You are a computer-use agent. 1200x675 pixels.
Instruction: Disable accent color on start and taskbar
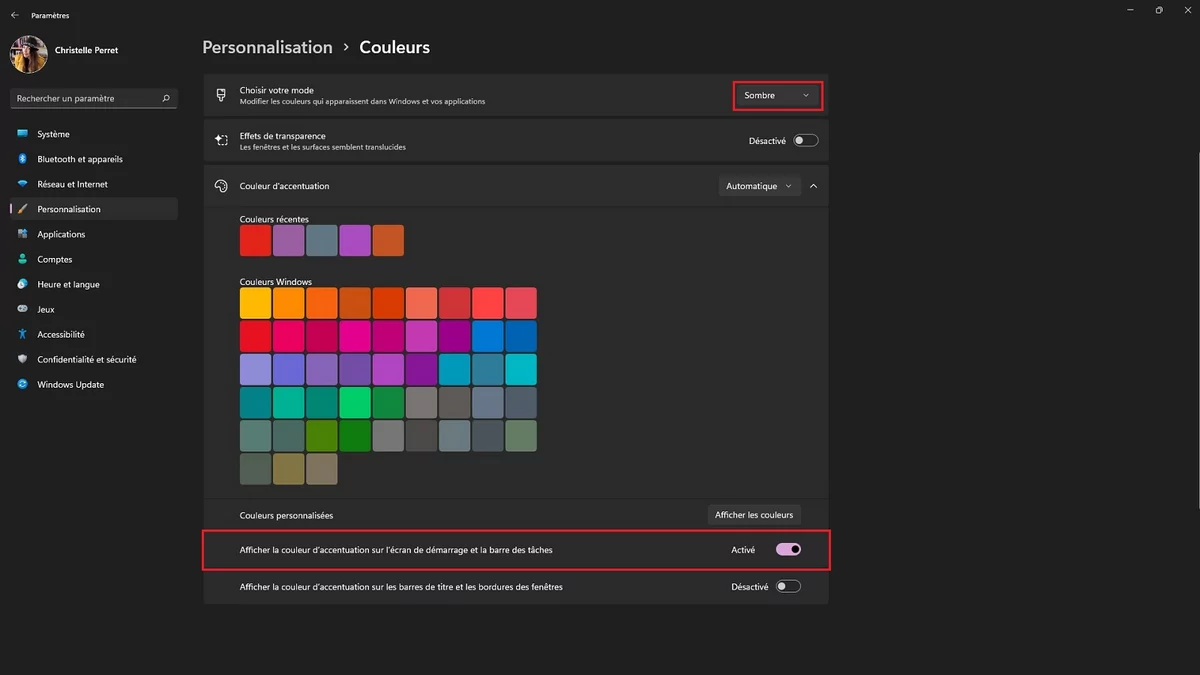[x=788, y=549]
